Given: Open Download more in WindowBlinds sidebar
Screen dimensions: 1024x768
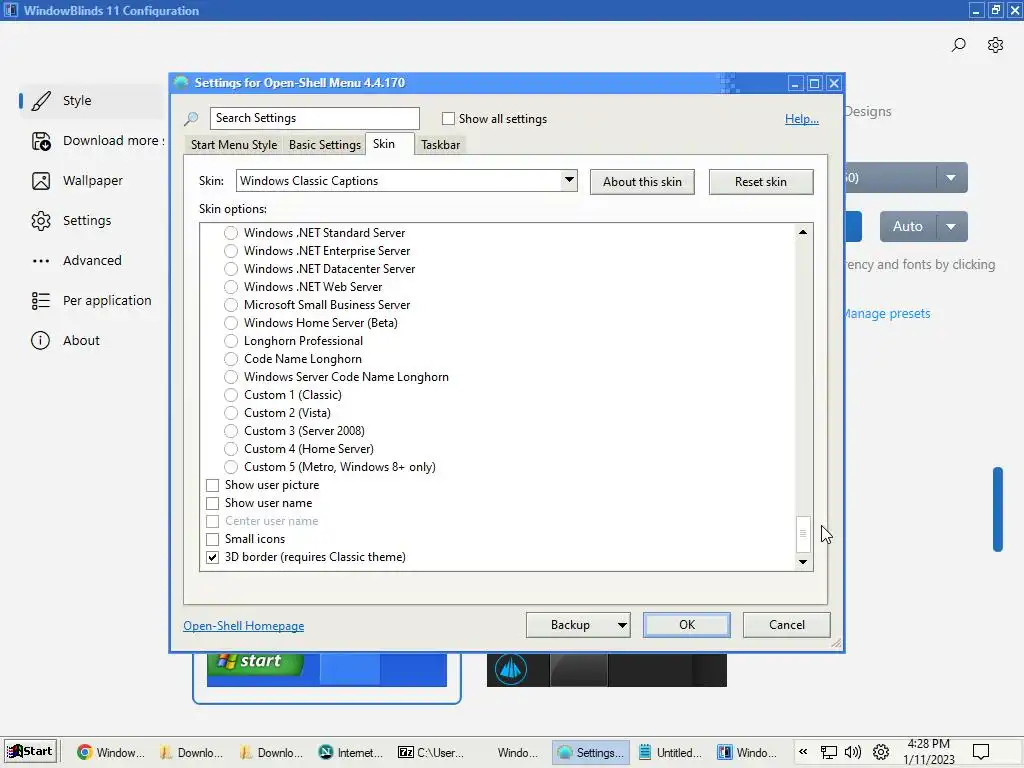Looking at the screenshot, I should (x=98, y=140).
